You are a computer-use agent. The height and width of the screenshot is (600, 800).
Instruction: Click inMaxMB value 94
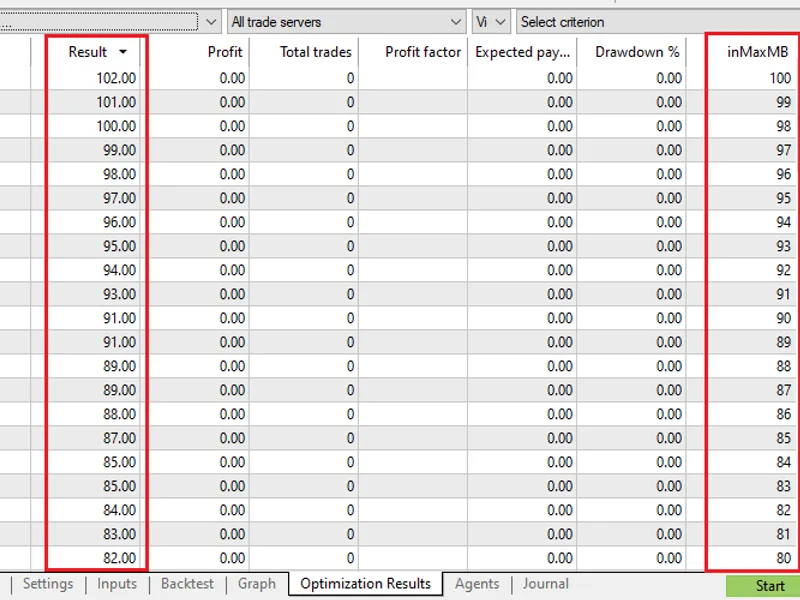click(x=784, y=222)
